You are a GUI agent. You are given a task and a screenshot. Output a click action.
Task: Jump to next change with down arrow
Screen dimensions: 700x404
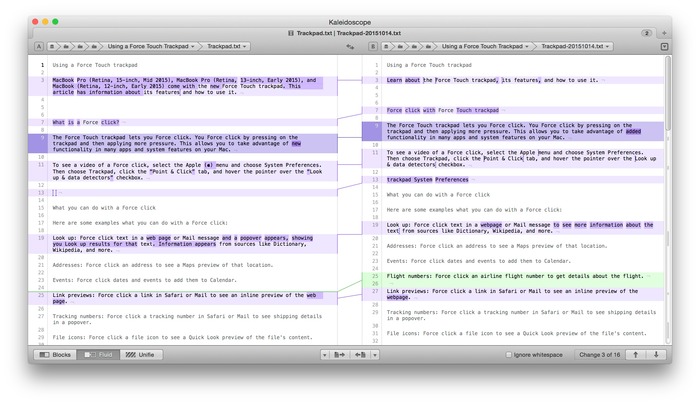656,355
